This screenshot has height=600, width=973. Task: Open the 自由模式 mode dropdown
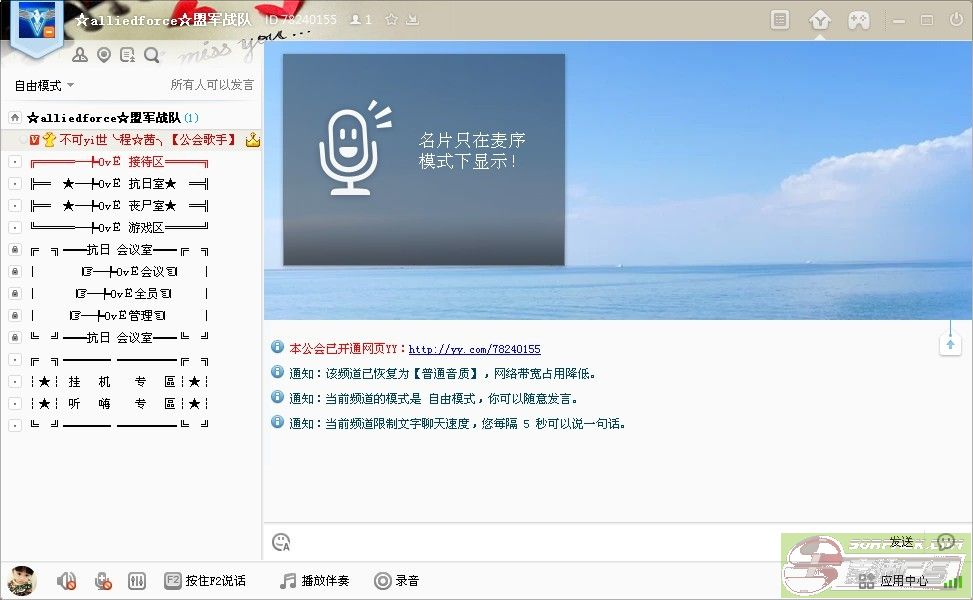coord(44,86)
